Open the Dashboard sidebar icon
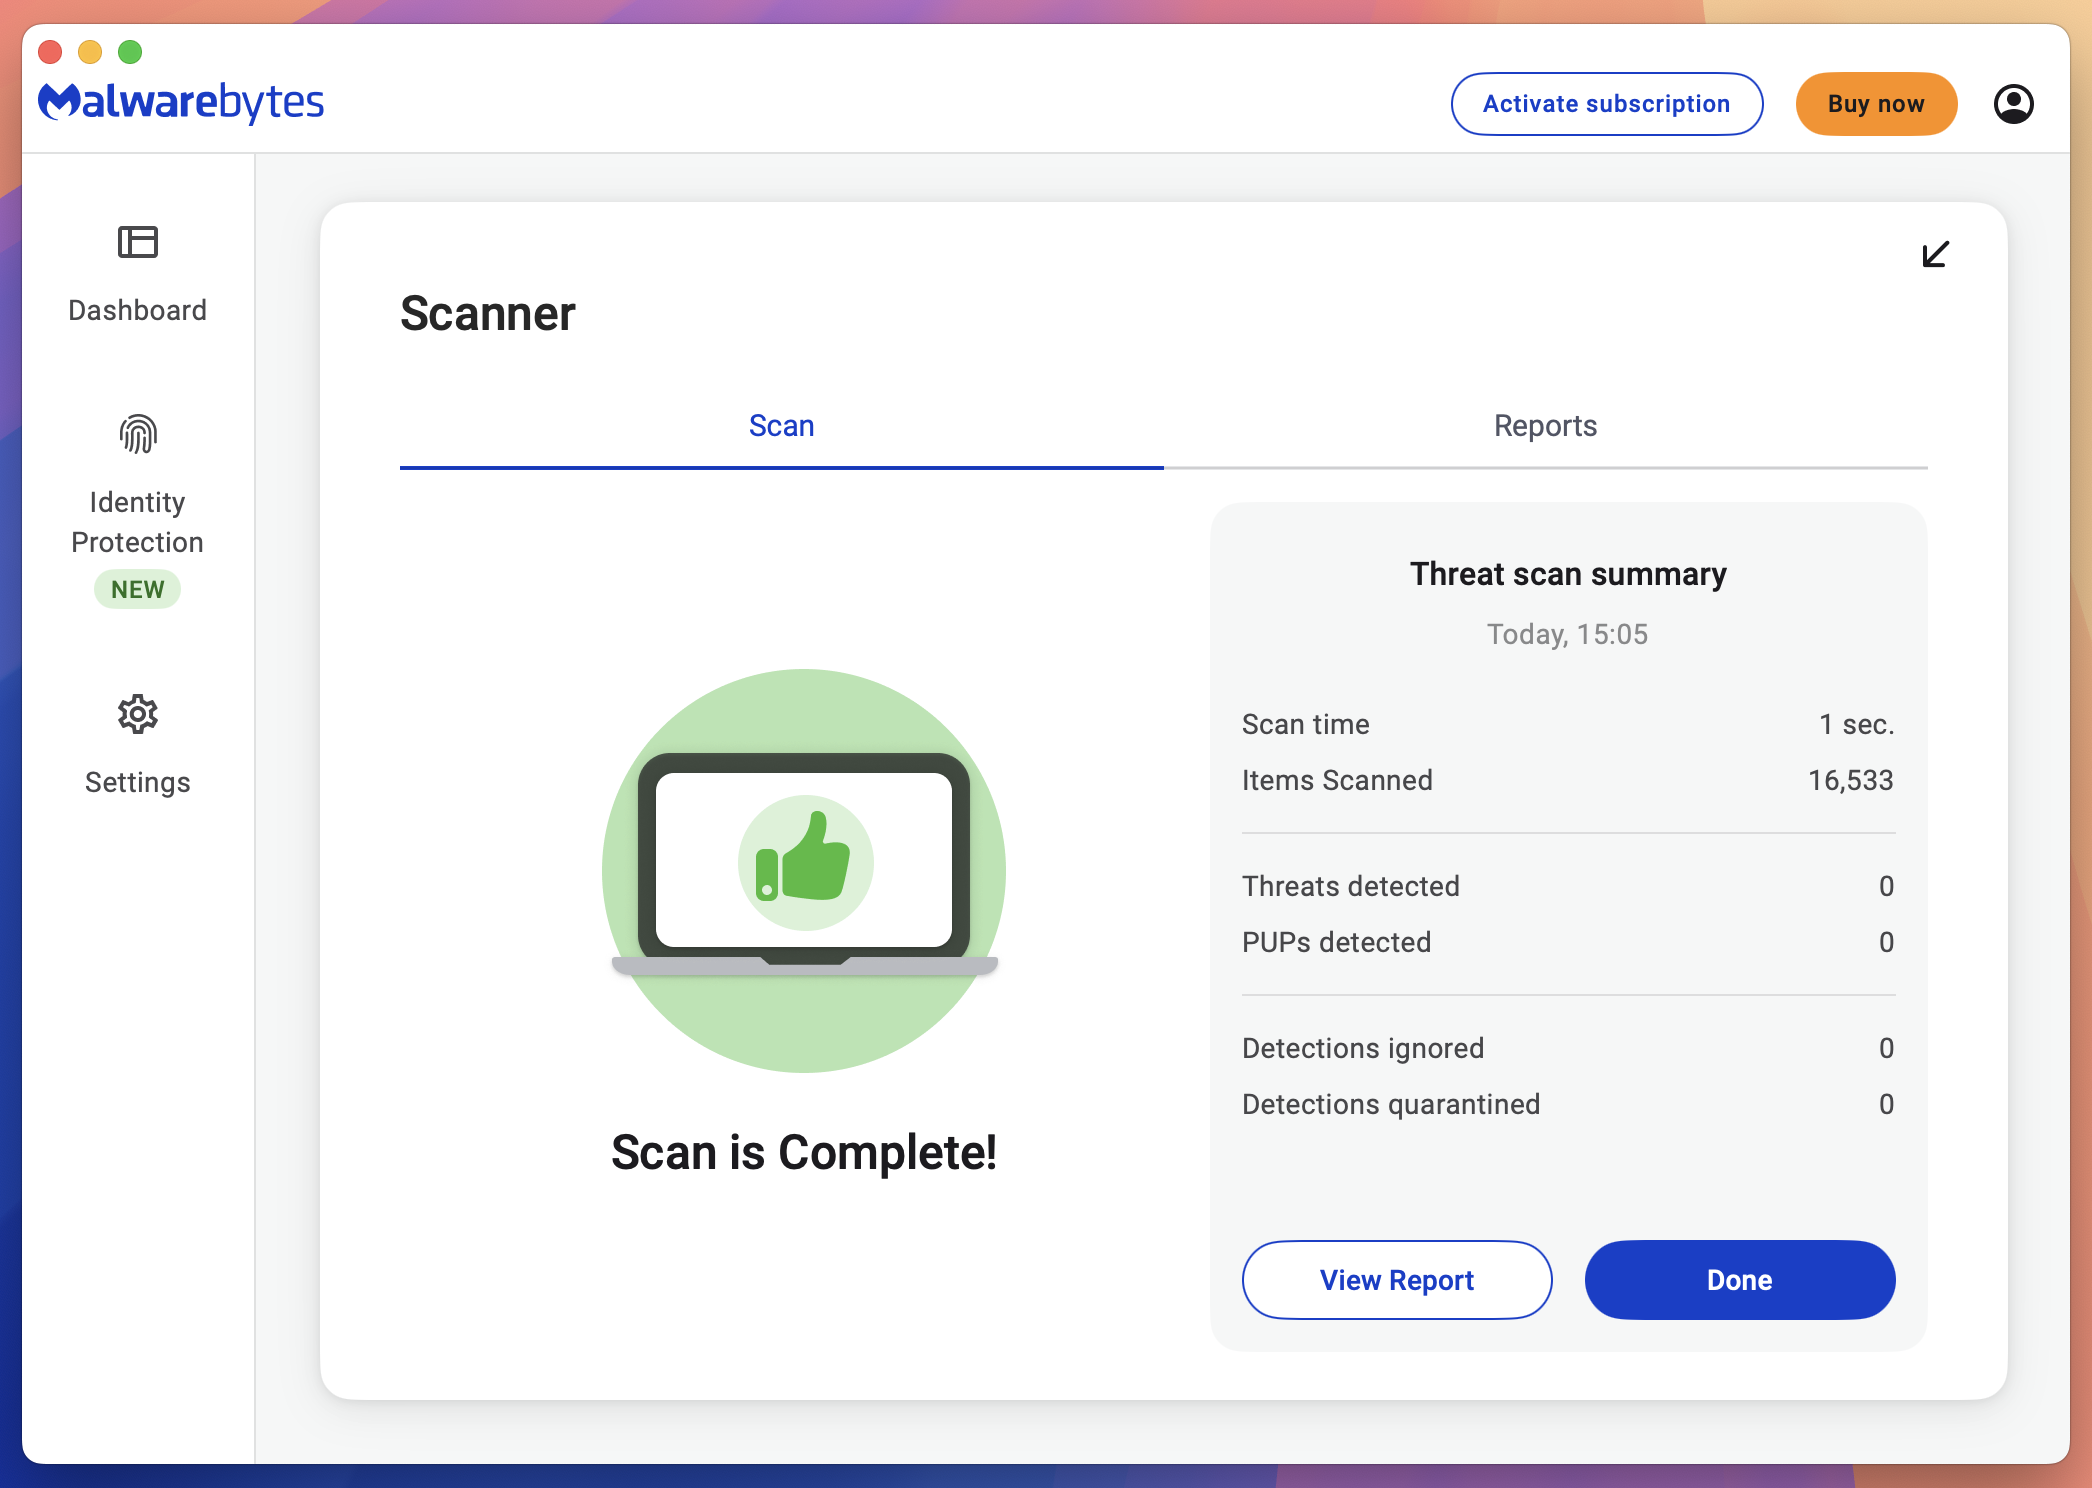Screen dimensions: 2092x1488 [138, 243]
